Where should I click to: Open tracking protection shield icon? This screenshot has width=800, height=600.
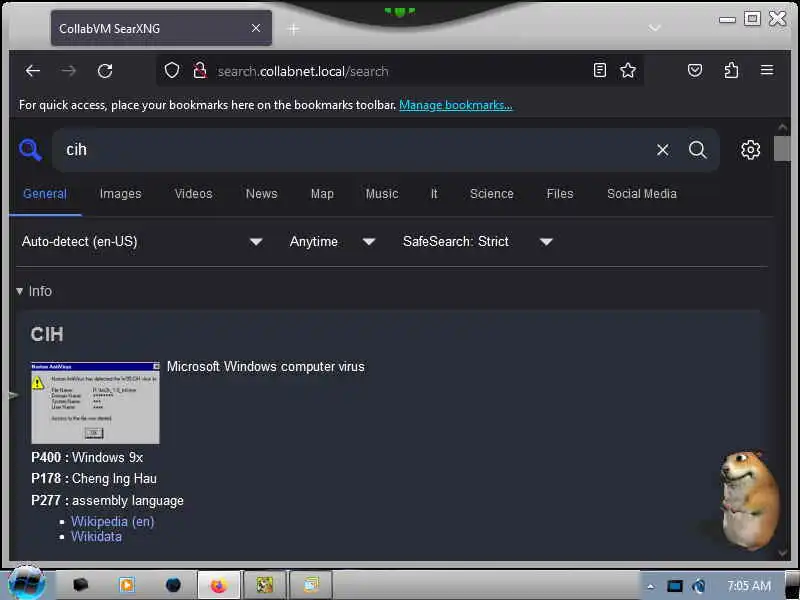click(x=172, y=70)
